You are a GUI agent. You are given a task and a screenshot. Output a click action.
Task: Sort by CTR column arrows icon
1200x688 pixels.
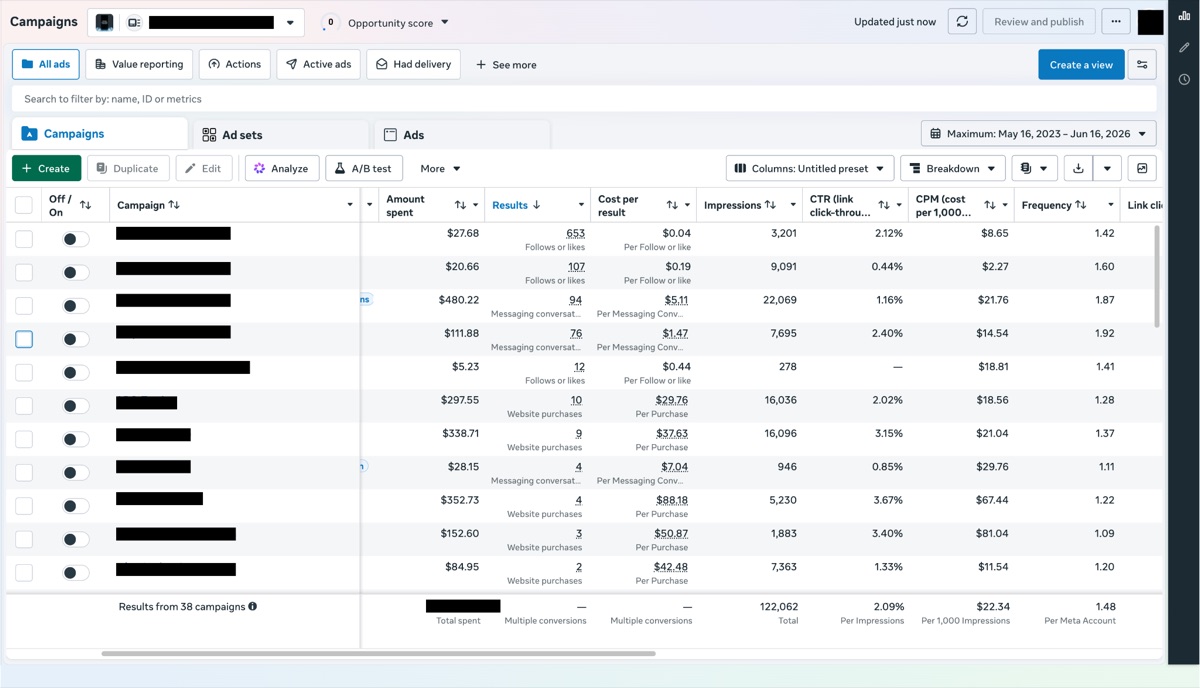point(884,205)
